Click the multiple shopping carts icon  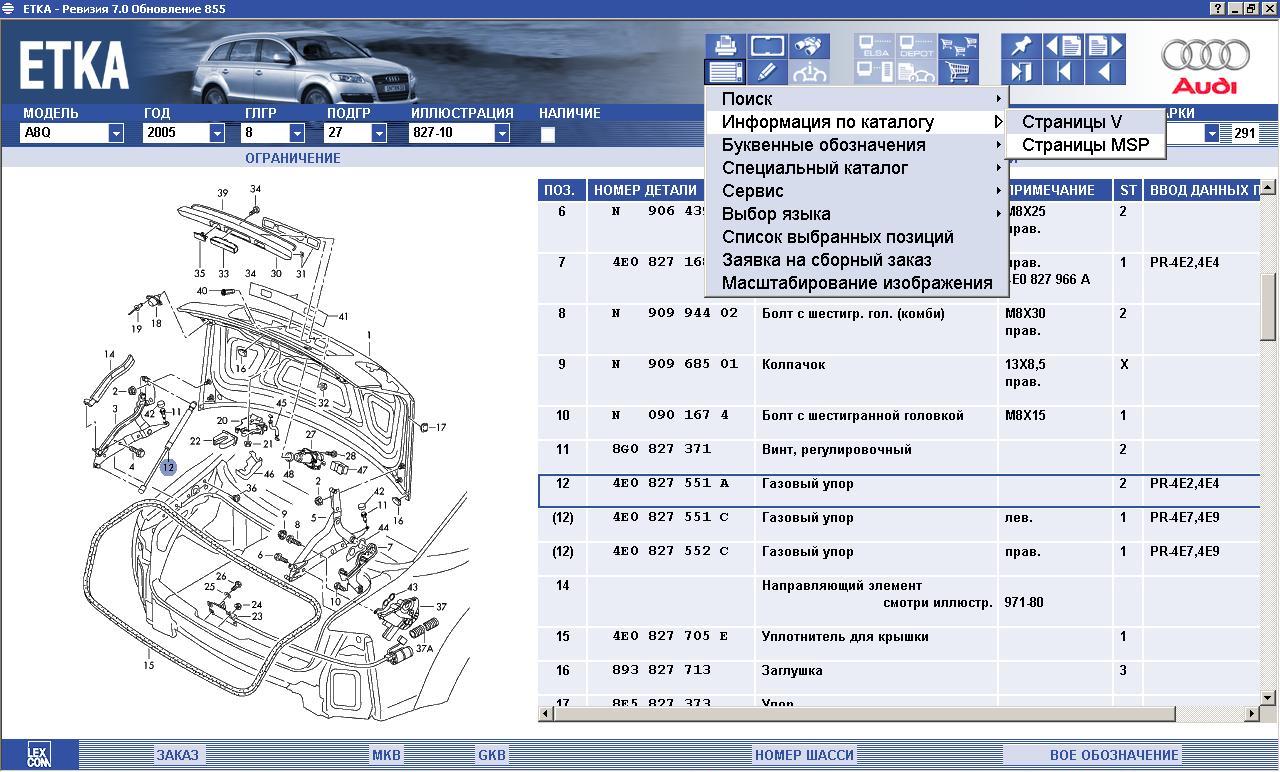pyautogui.click(x=959, y=46)
